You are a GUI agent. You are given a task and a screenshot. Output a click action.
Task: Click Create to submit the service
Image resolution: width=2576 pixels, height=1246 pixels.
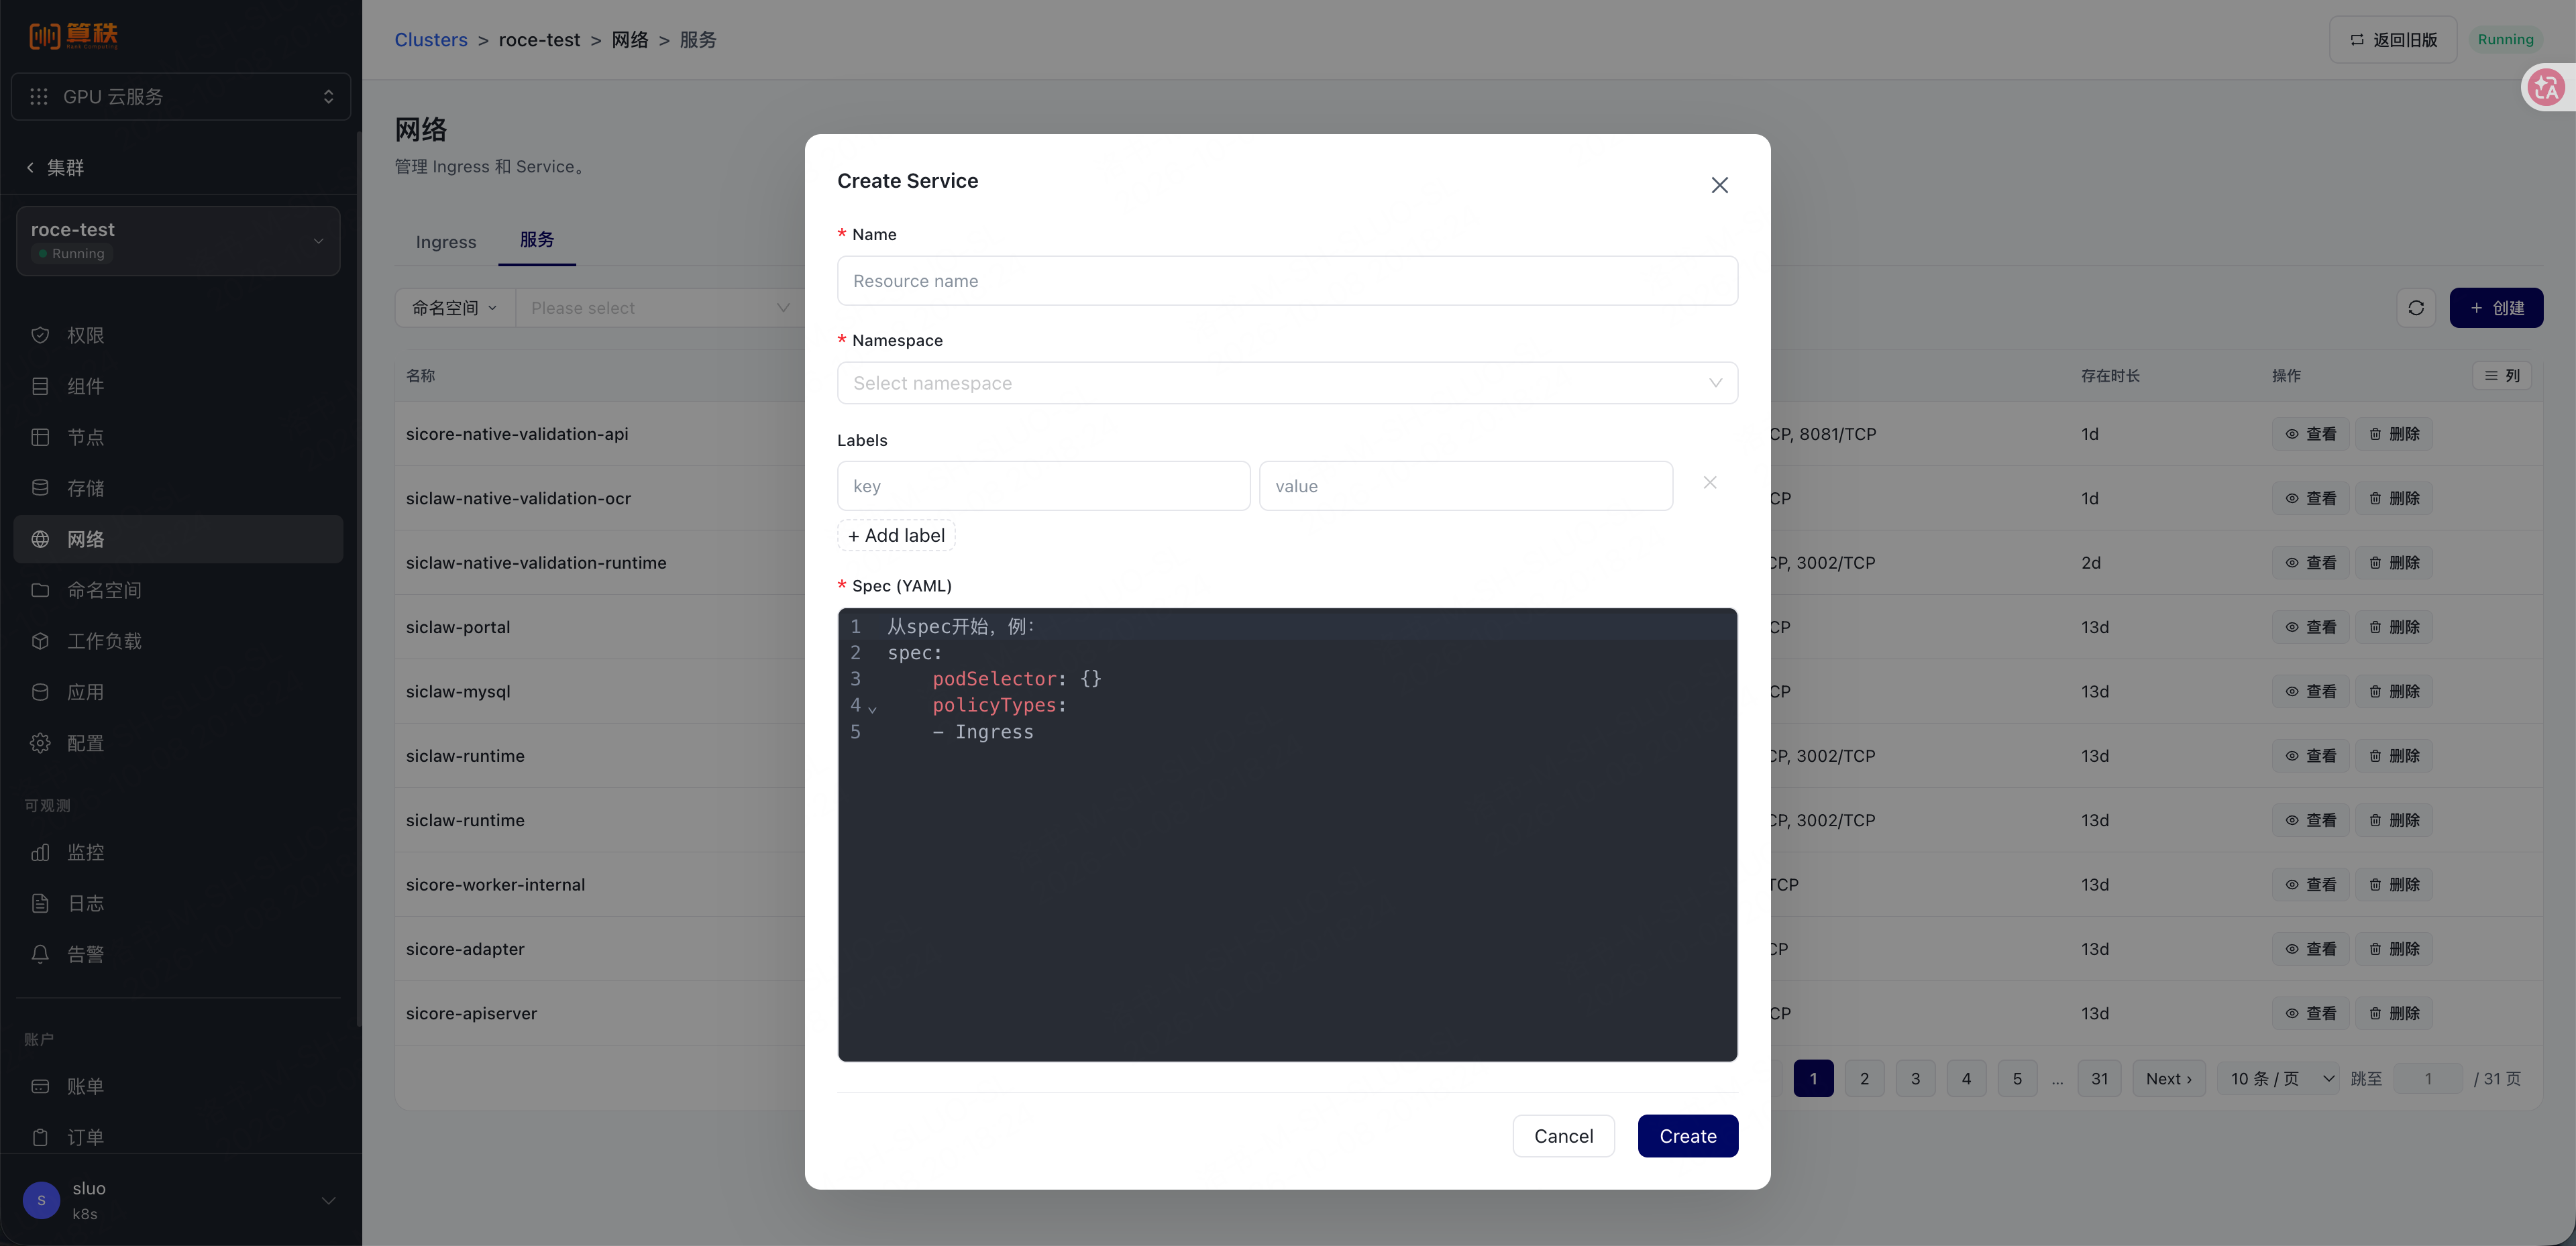pos(1687,1136)
